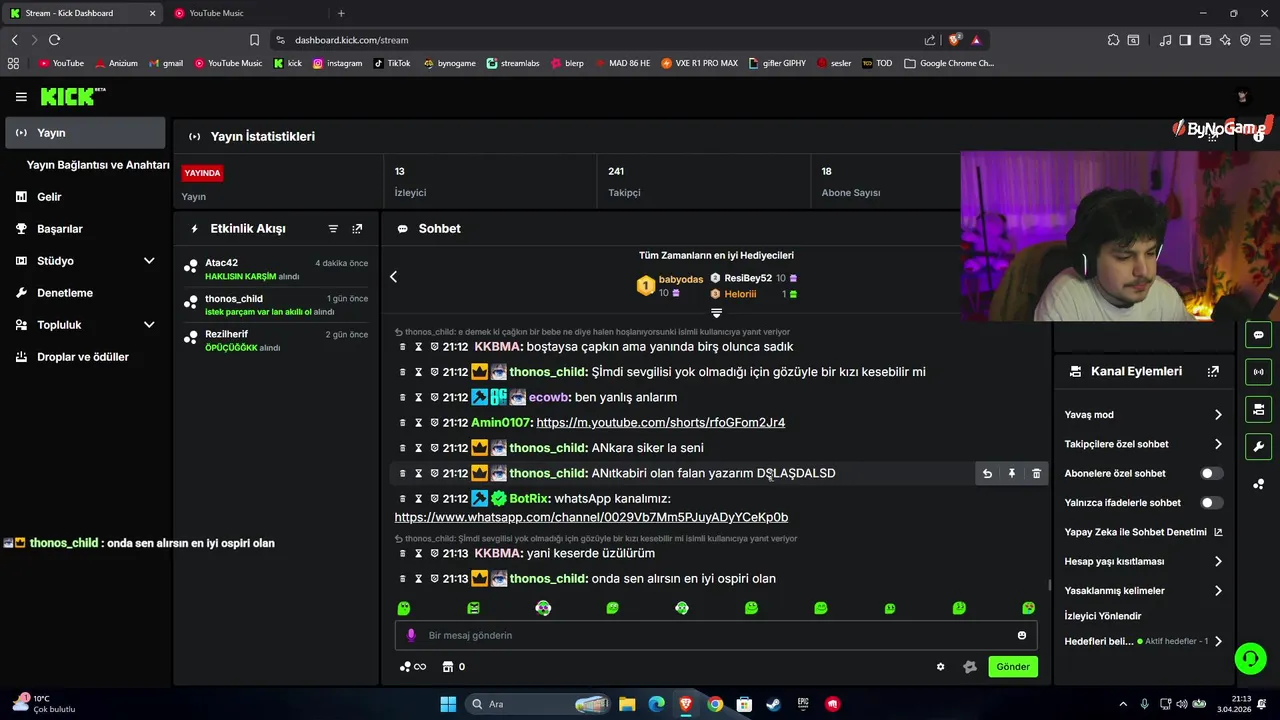1280x720 pixels.
Task: Open Steam from the taskbar
Action: tap(773, 704)
